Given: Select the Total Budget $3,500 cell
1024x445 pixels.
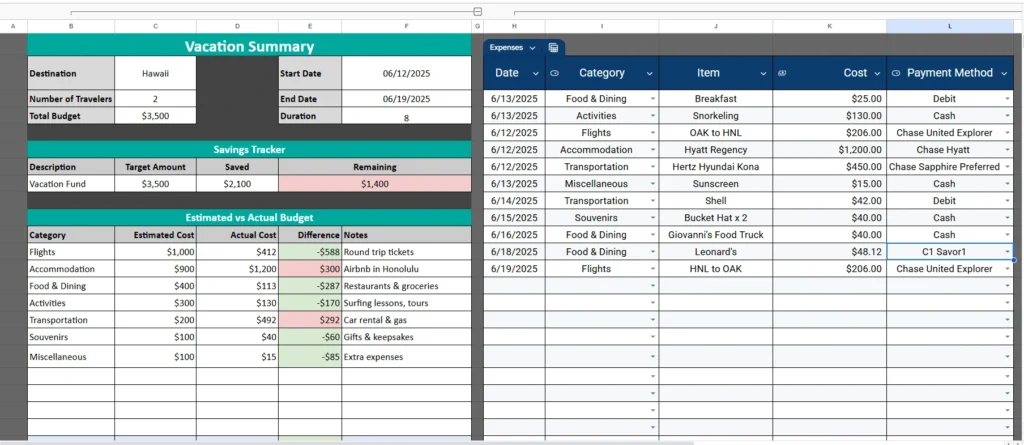Looking at the screenshot, I should pos(155,116).
